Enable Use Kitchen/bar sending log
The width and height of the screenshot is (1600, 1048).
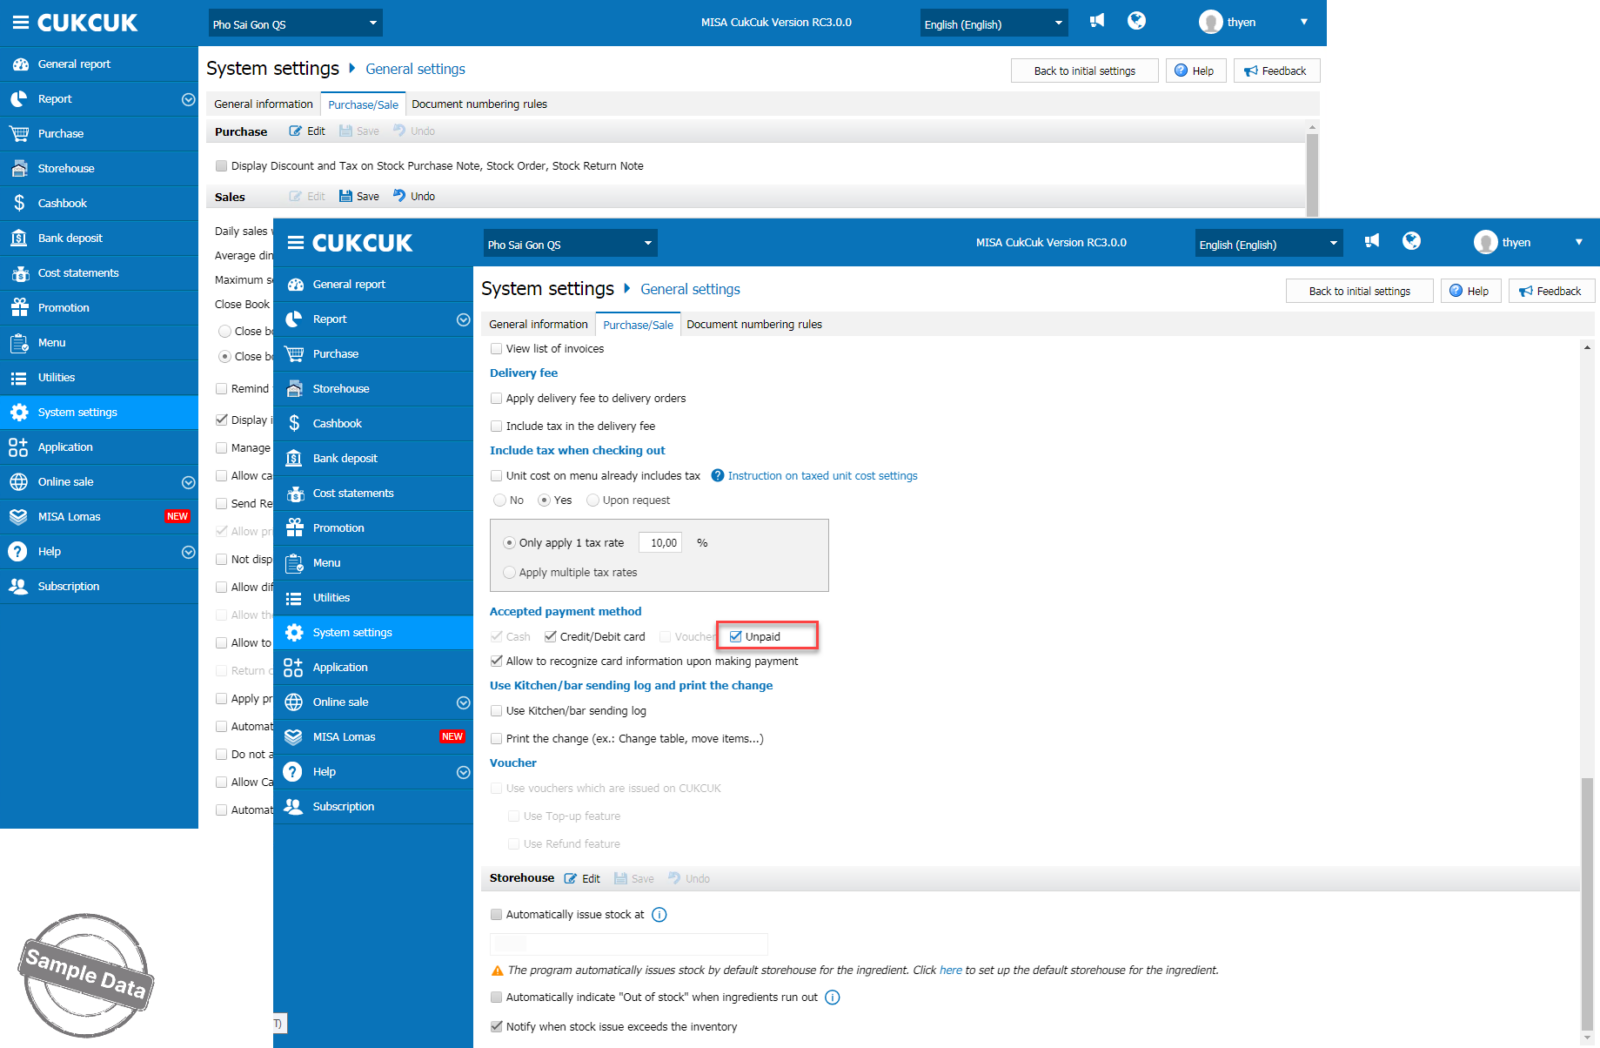point(496,711)
